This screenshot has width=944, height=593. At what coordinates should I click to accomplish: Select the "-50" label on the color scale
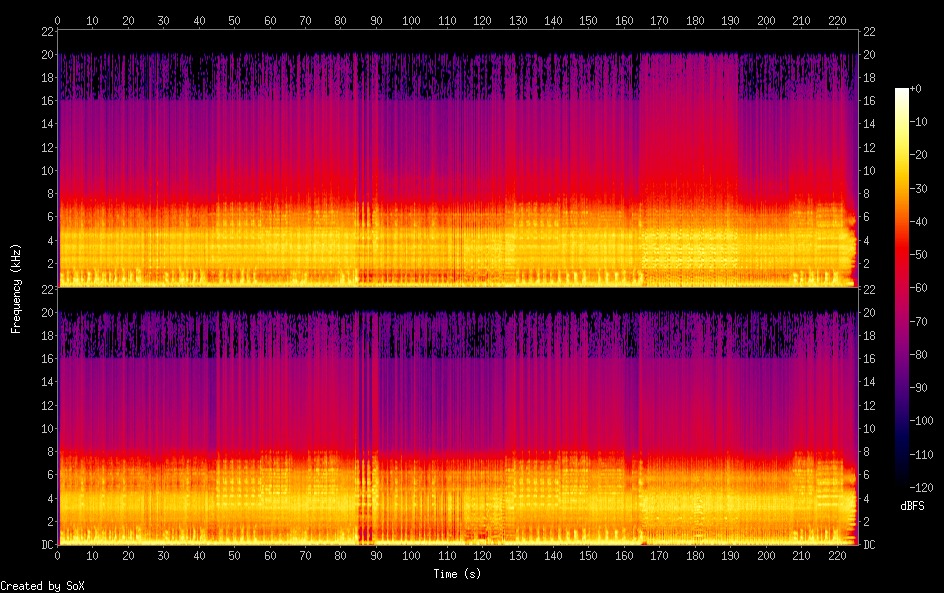918,255
